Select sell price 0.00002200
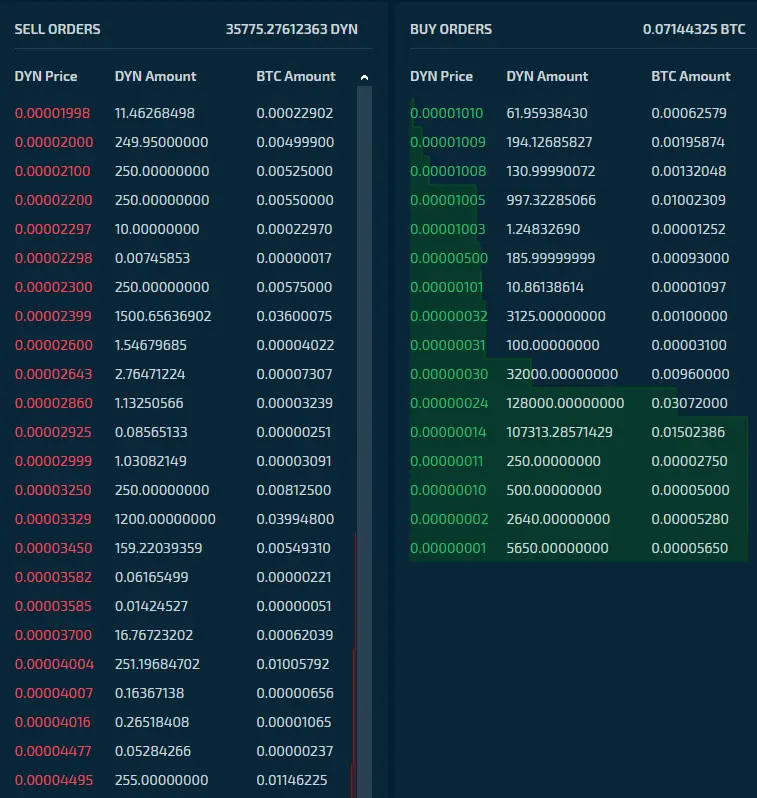Screen dimensions: 757x798 tap(53, 200)
